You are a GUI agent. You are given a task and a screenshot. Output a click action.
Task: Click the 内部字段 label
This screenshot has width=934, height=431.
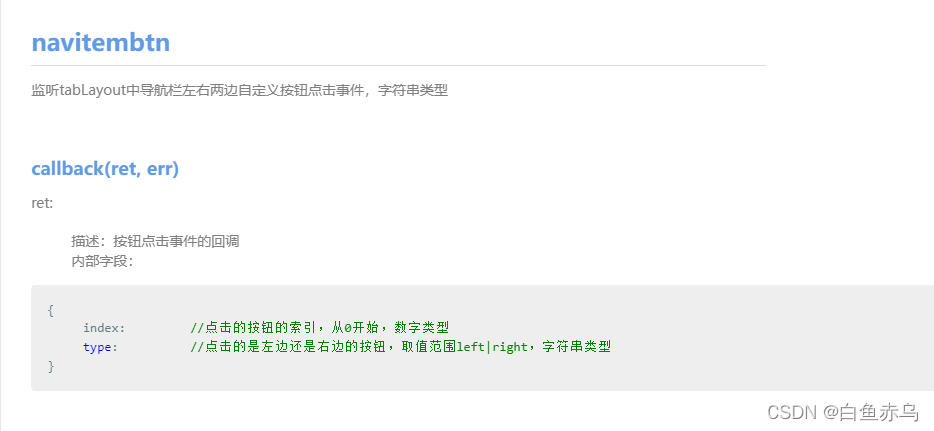pos(102,261)
